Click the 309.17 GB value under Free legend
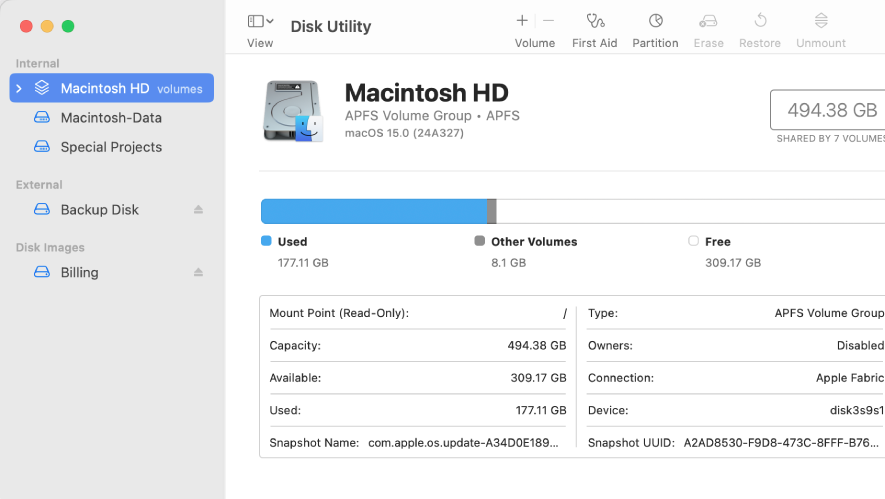The height and width of the screenshot is (499, 885). tap(733, 262)
